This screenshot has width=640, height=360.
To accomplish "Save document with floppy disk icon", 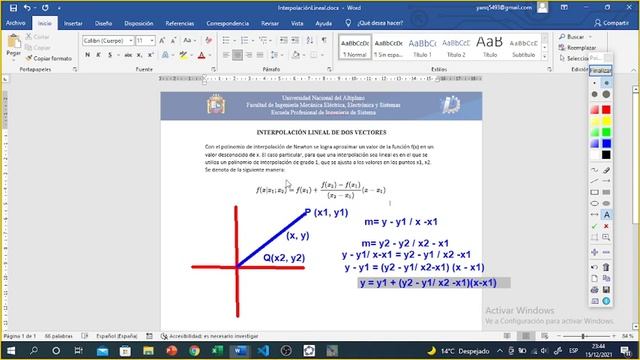I will [13, 8].
